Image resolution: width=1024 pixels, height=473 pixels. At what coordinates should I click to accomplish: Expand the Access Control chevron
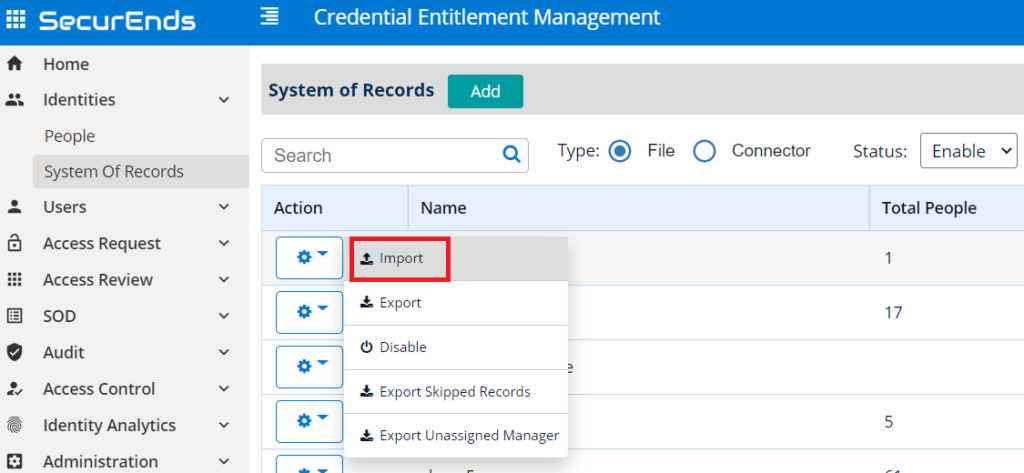point(224,389)
